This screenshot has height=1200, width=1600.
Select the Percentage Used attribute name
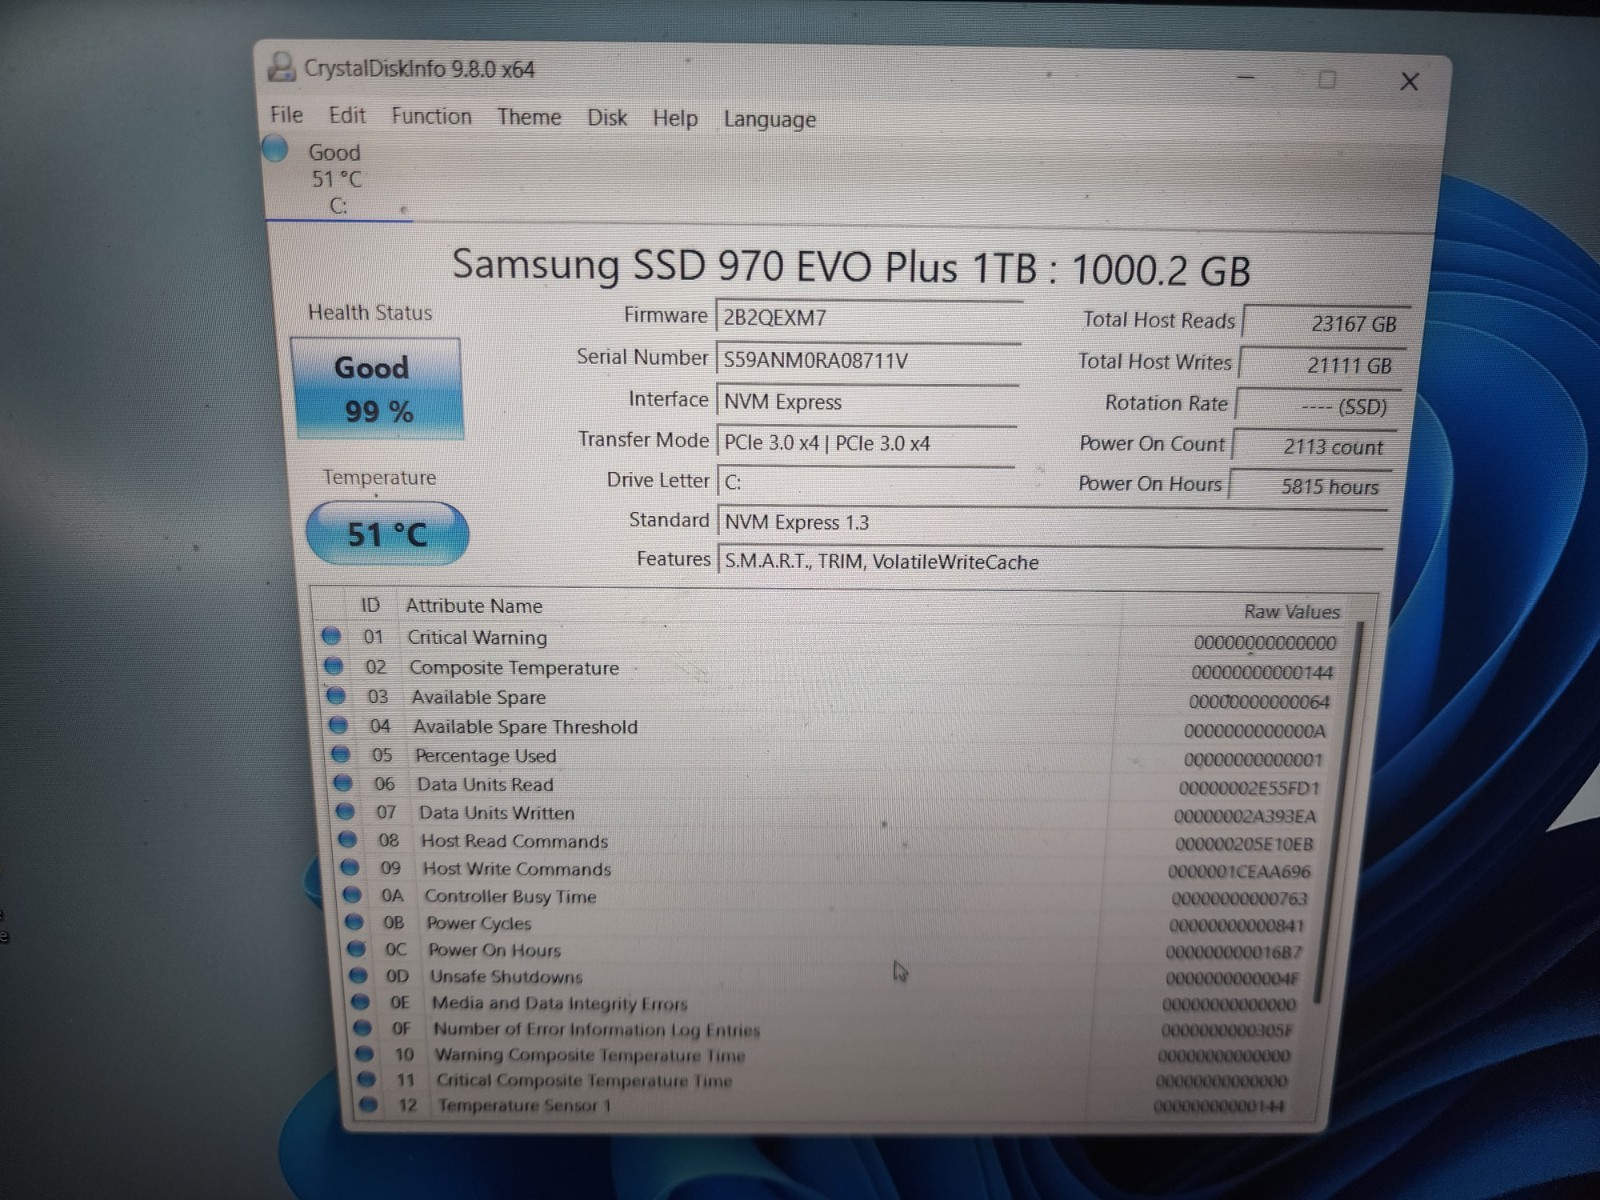click(x=485, y=755)
